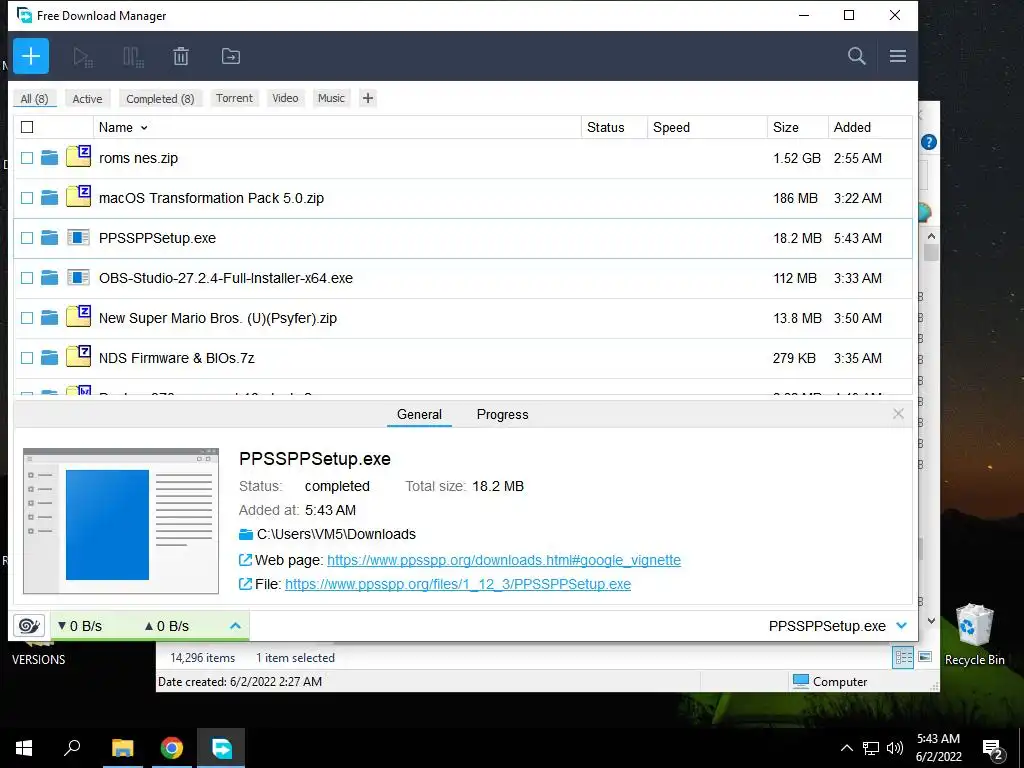Viewport: 1024px width, 768px height.
Task: Open folder icon for PPSSPPSetup.exe row
Action: 50,238
